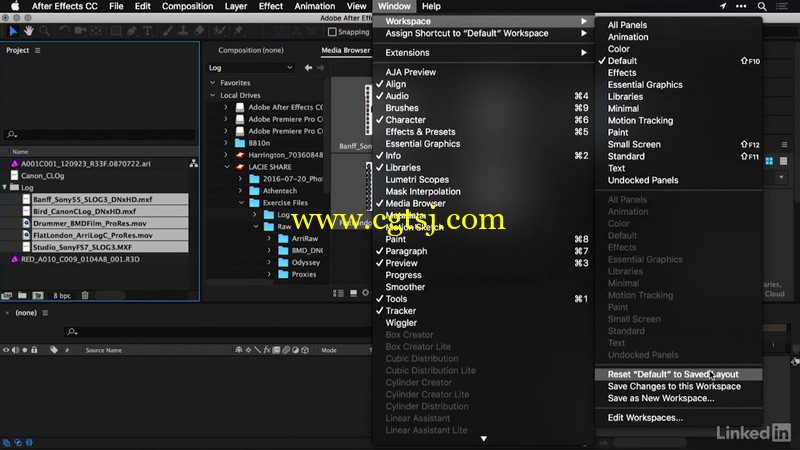
Task: Open the Extensions submenu
Action: click(483, 53)
